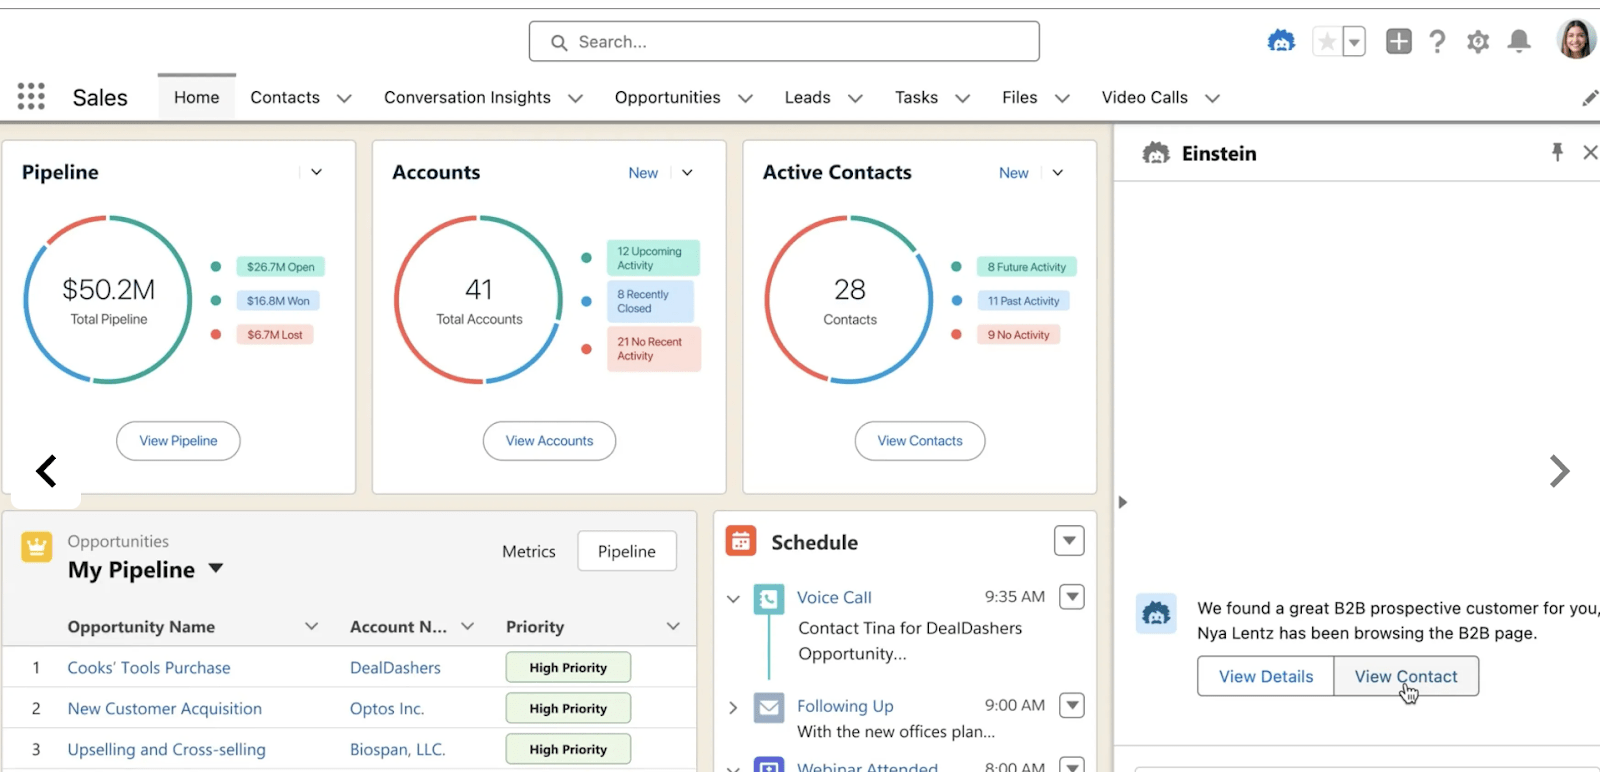The image size is (1600, 772).
Task: Open the notifications bell
Action: (1519, 41)
